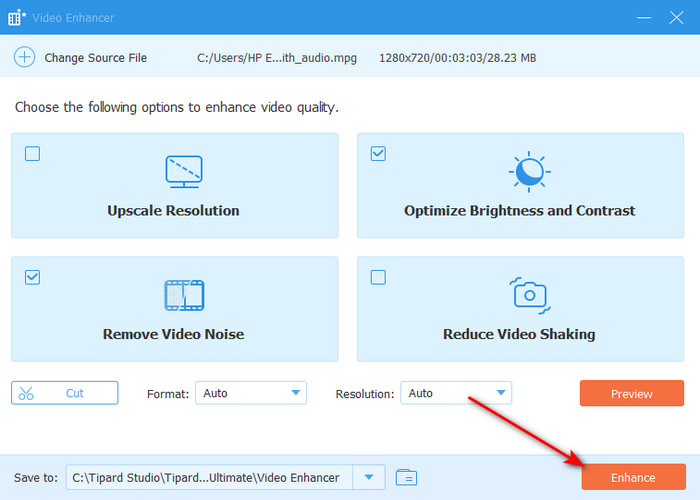Uncheck the Remove Video Noise checkbox

coord(32,277)
